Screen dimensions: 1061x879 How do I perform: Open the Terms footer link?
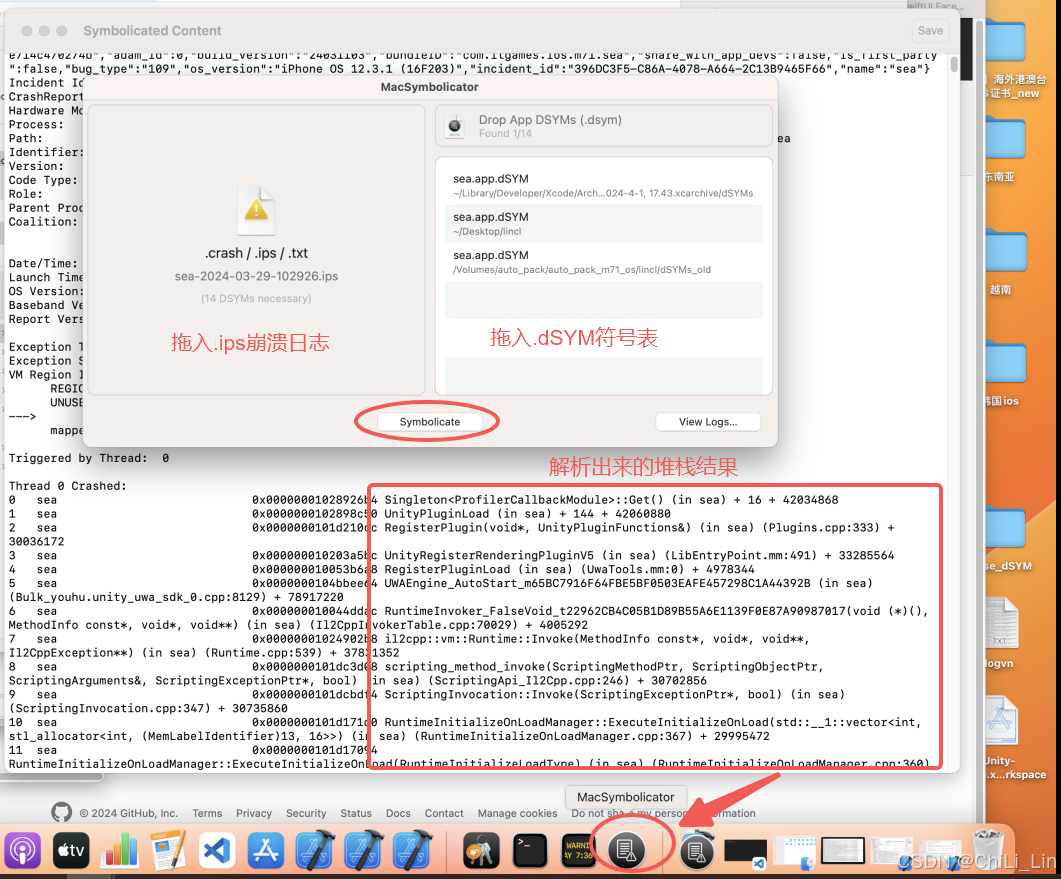(x=207, y=813)
